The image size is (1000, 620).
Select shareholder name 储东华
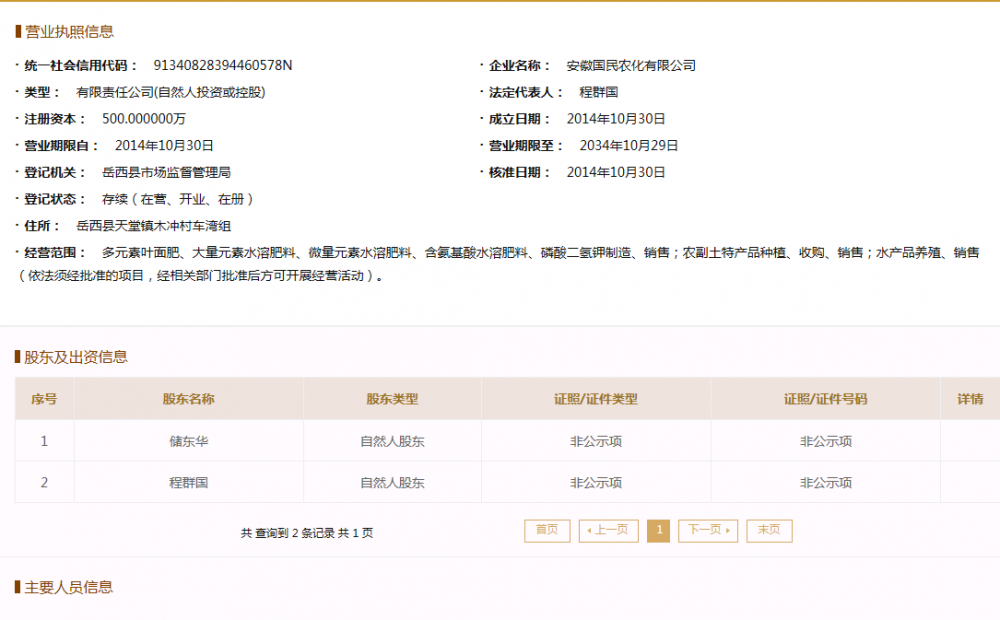pos(189,441)
